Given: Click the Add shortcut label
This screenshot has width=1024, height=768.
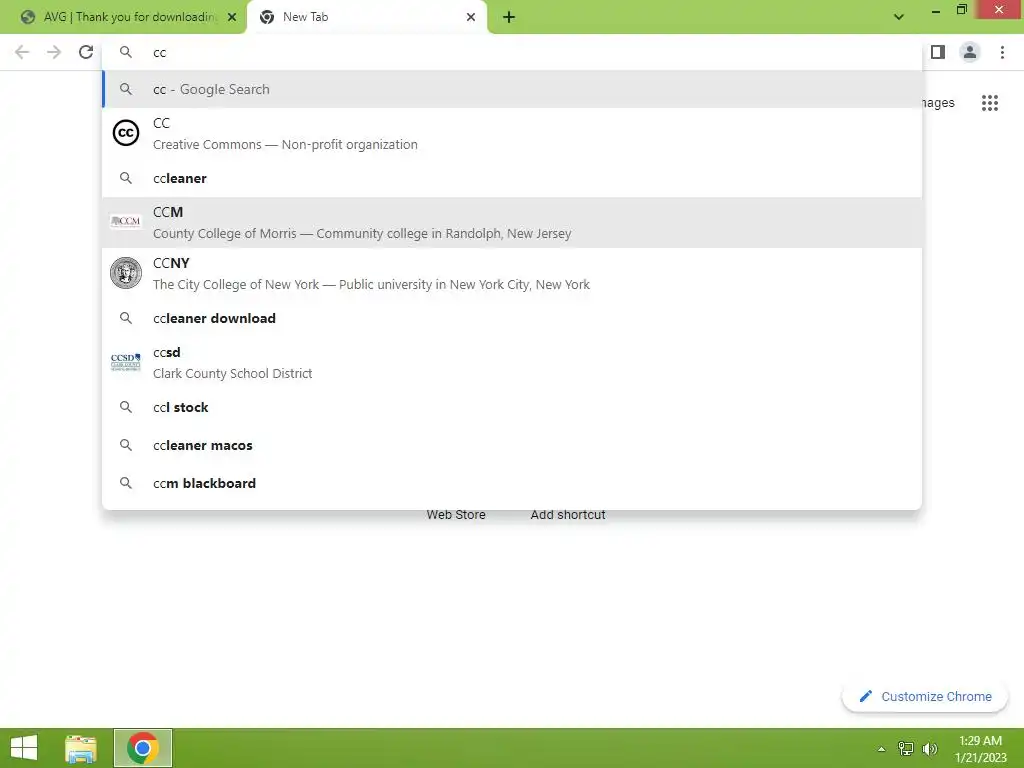Looking at the screenshot, I should [568, 515].
